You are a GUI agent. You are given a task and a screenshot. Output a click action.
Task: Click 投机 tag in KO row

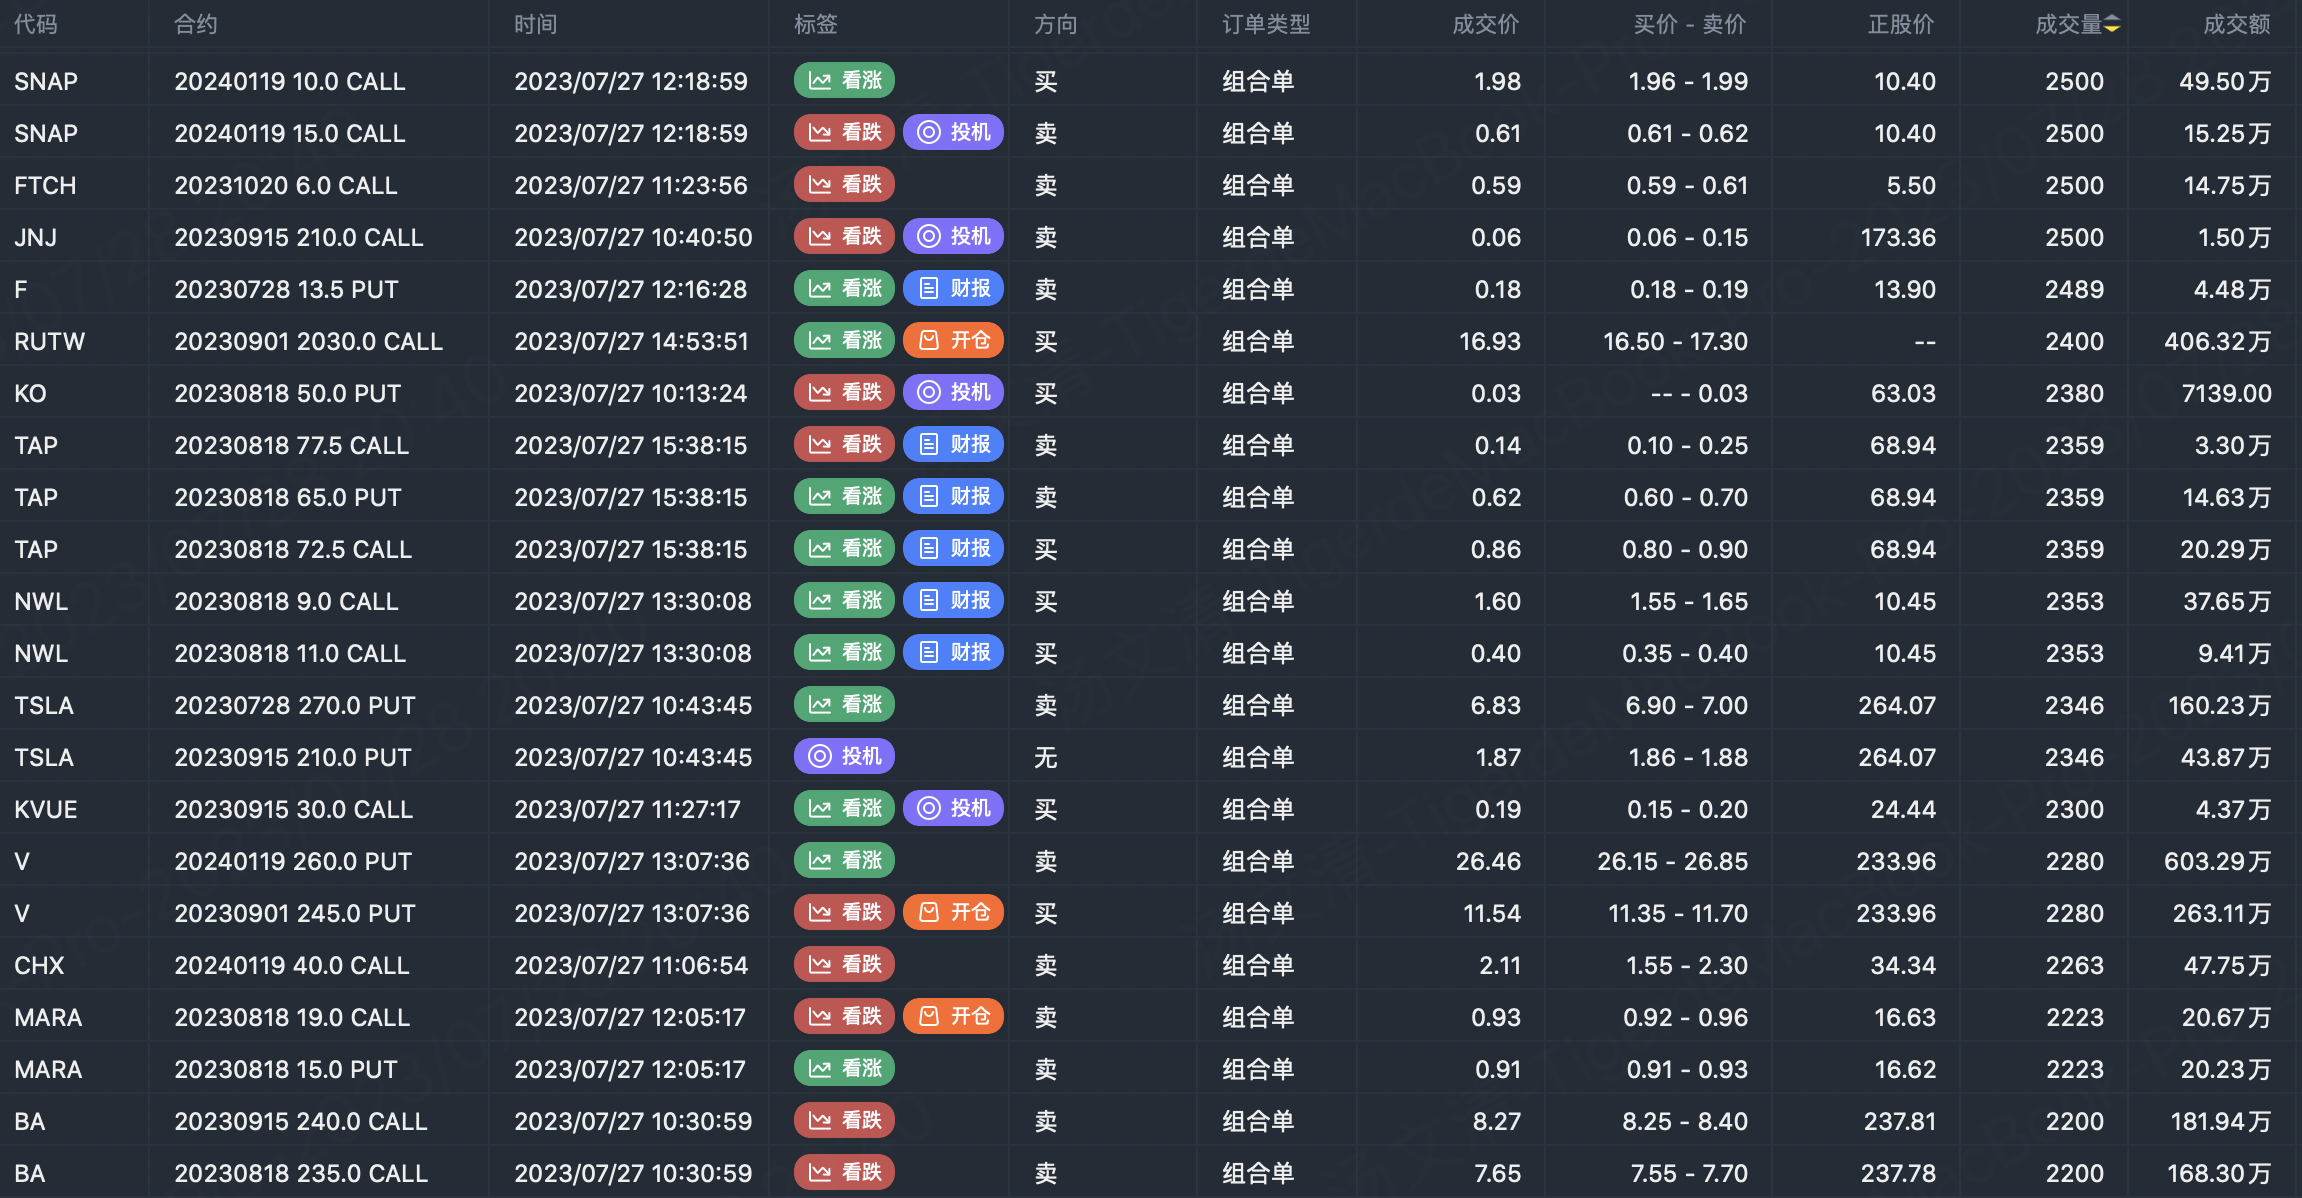[x=953, y=393]
